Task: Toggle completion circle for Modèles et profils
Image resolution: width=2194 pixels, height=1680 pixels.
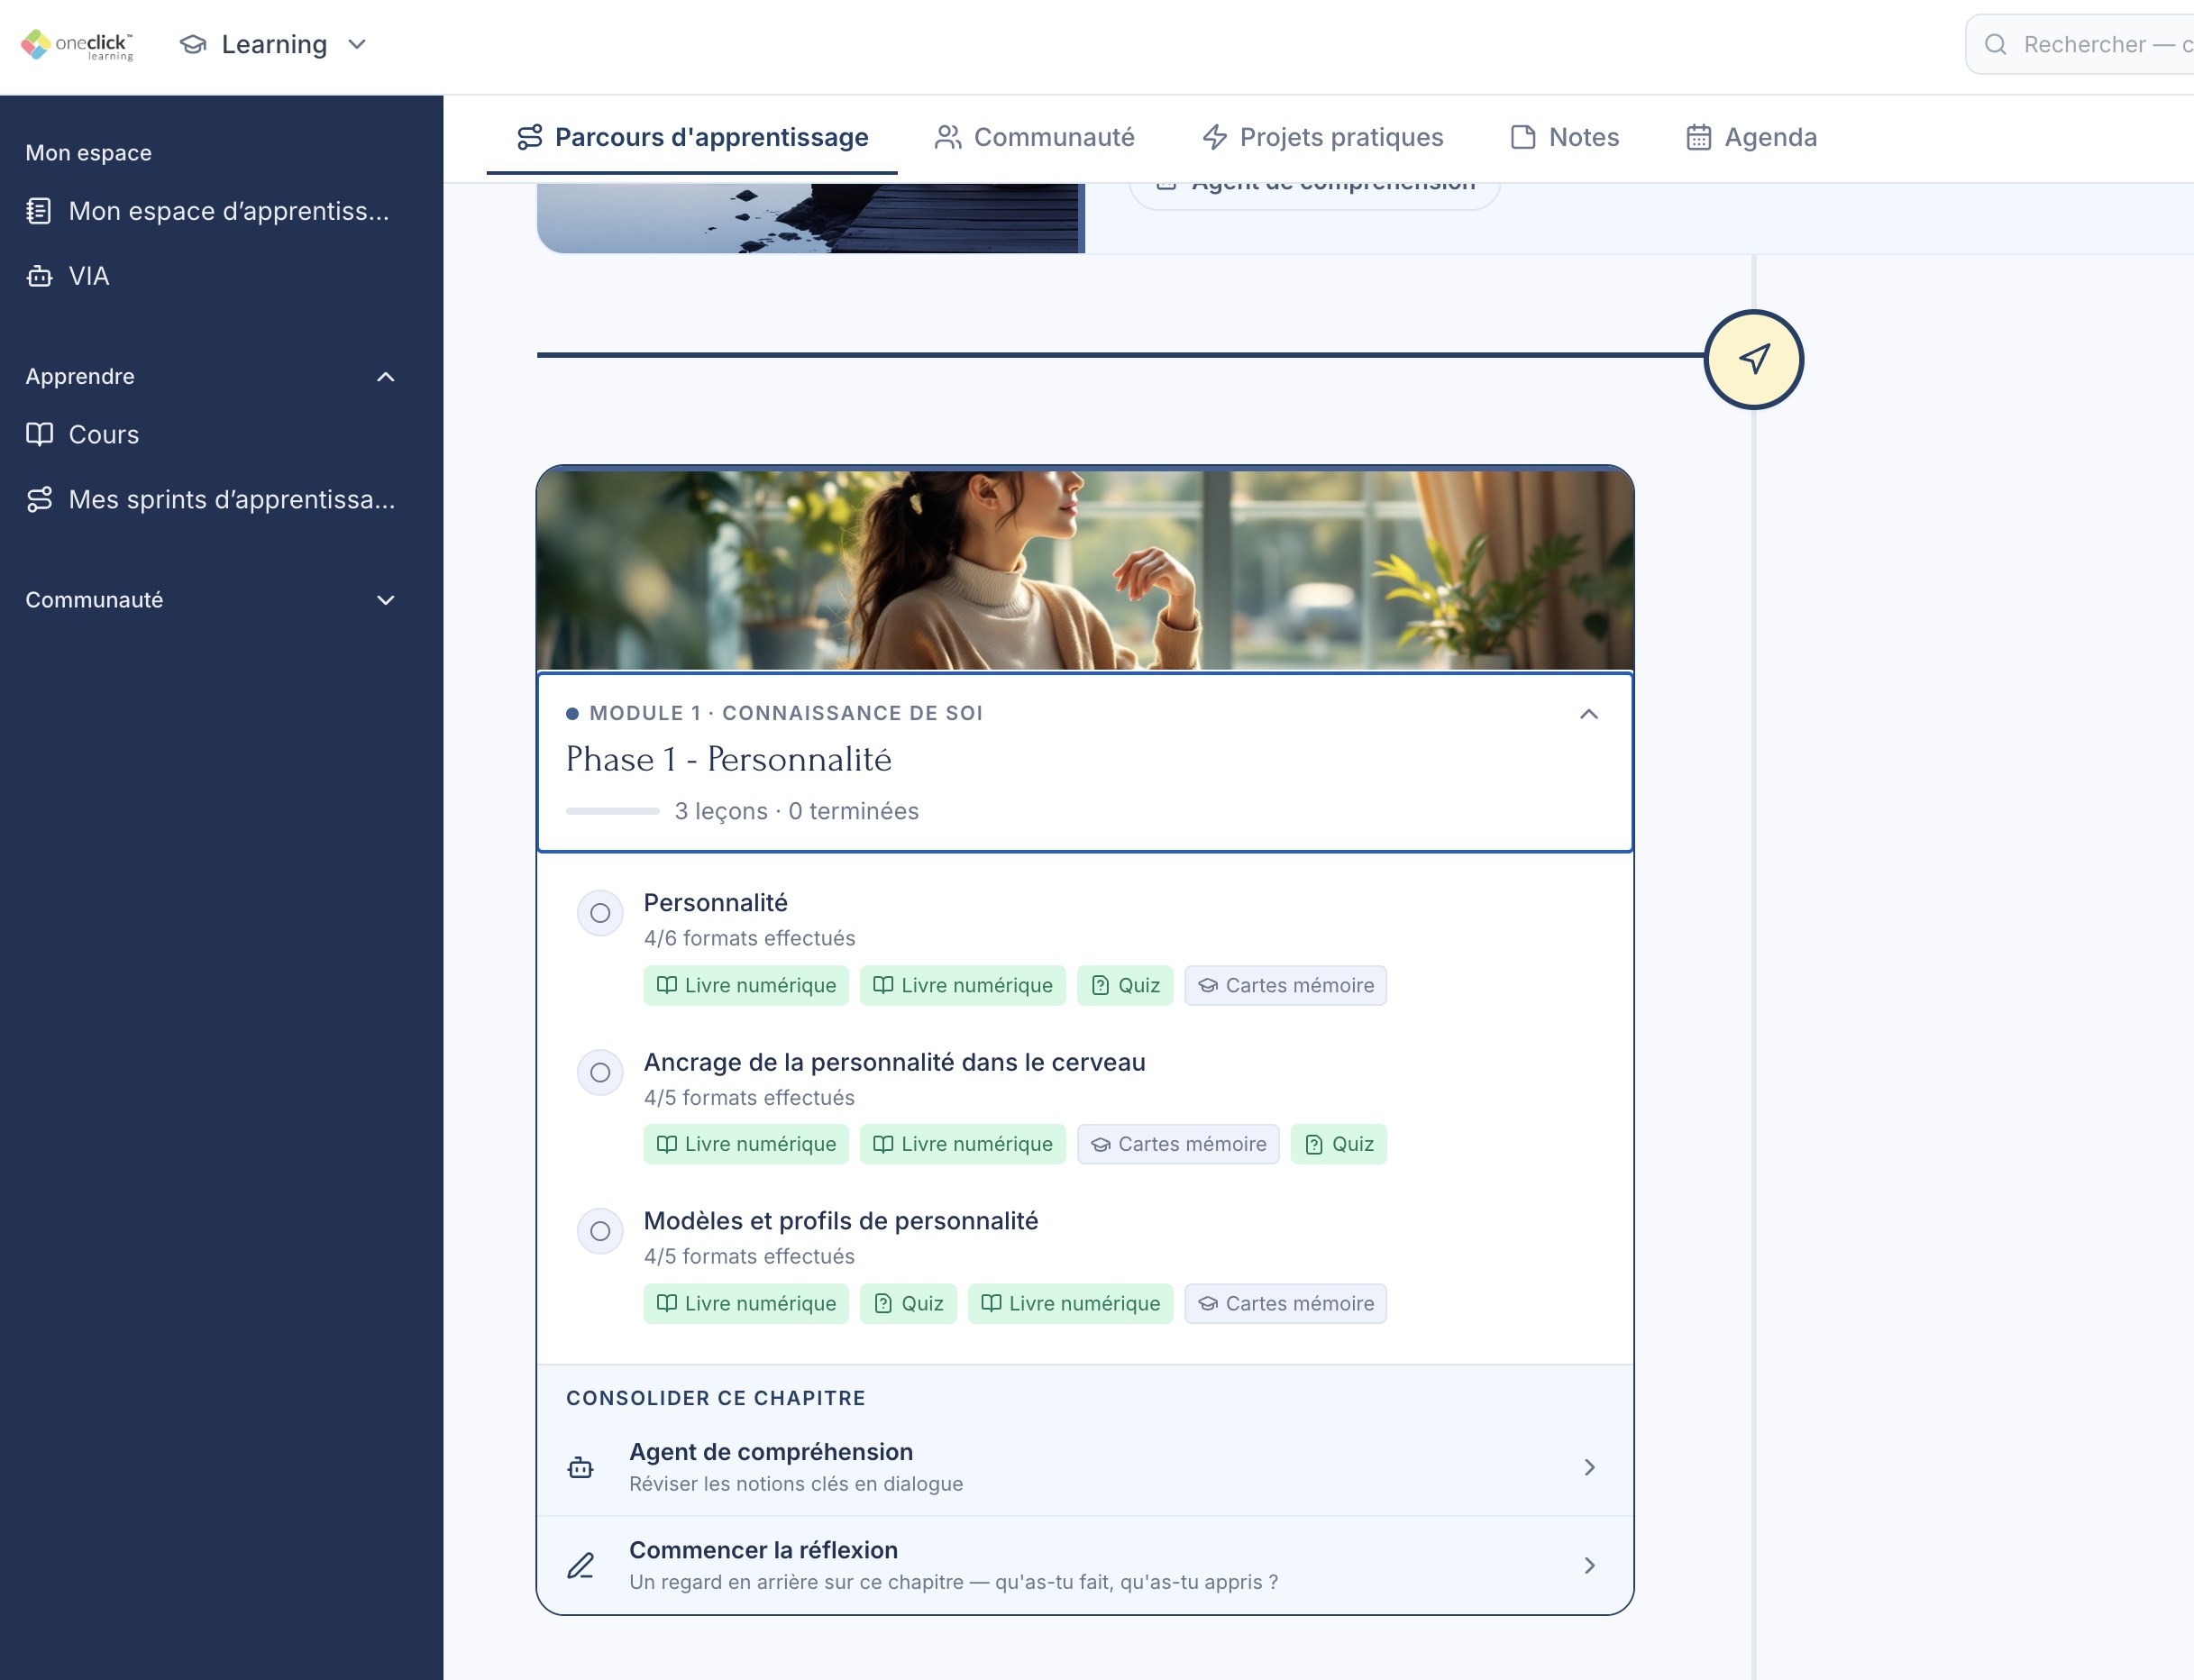Action: 600,1231
